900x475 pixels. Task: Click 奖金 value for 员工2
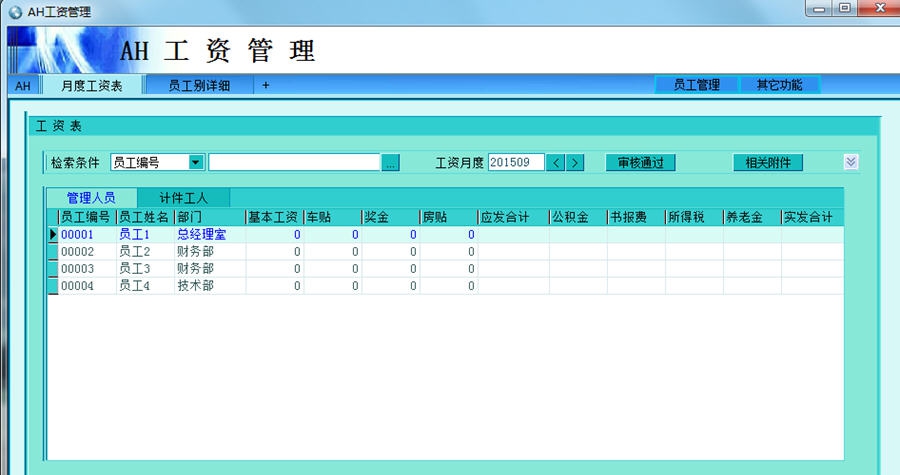pyautogui.click(x=390, y=251)
